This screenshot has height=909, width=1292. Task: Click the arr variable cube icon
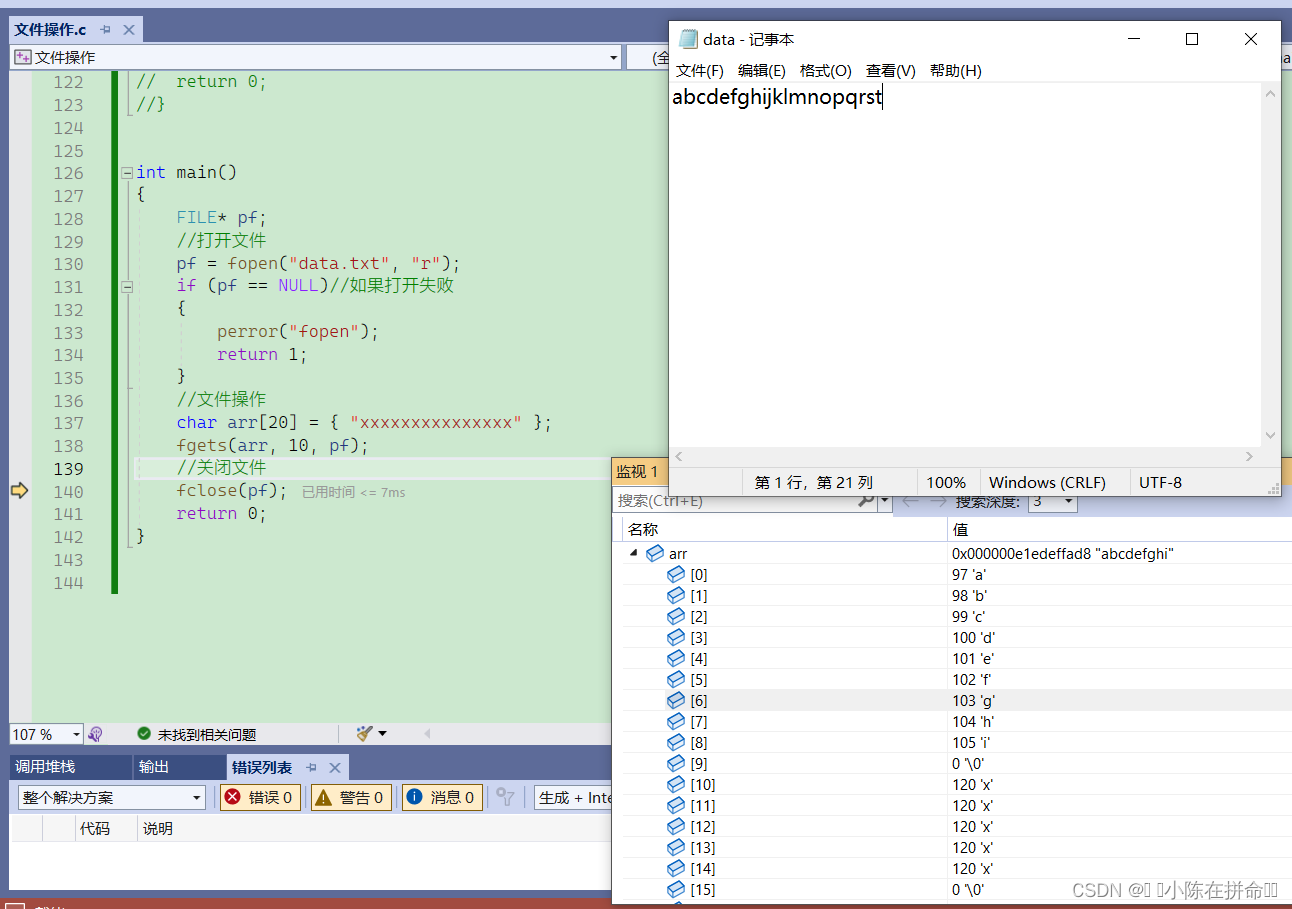coord(655,553)
